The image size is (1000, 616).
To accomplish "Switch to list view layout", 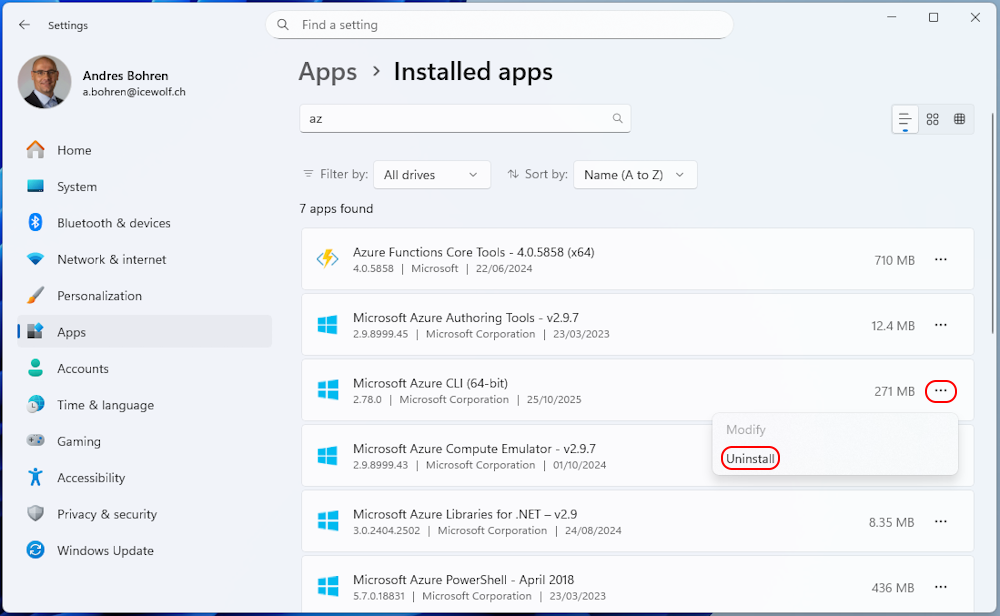I will [x=905, y=119].
